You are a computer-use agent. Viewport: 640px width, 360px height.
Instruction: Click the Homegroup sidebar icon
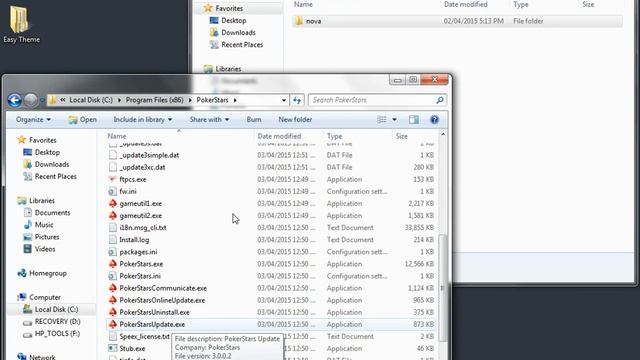(x=22, y=273)
